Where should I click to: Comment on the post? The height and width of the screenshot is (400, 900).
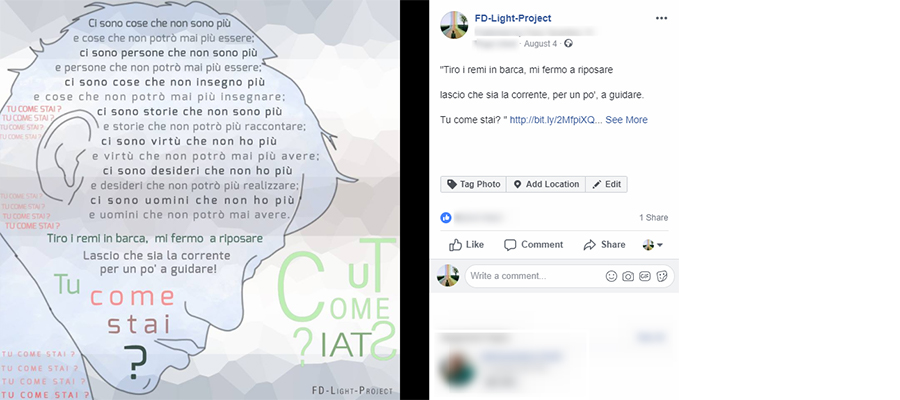(x=533, y=244)
